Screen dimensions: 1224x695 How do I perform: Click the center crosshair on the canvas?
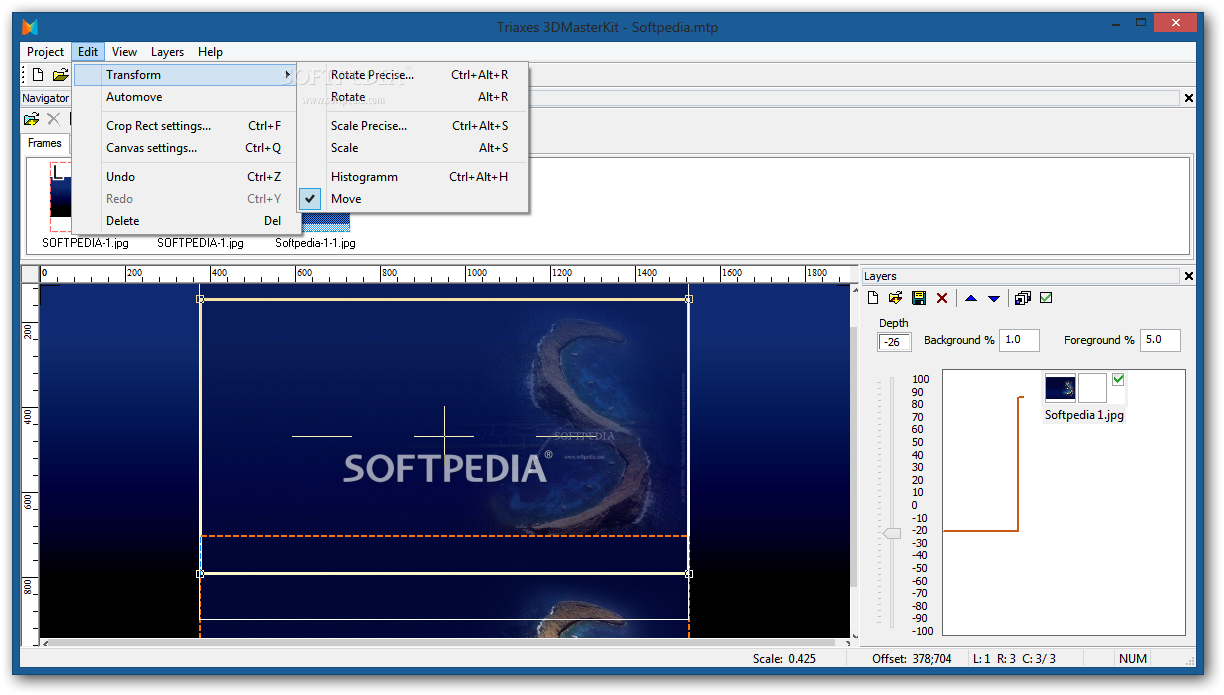(x=444, y=436)
